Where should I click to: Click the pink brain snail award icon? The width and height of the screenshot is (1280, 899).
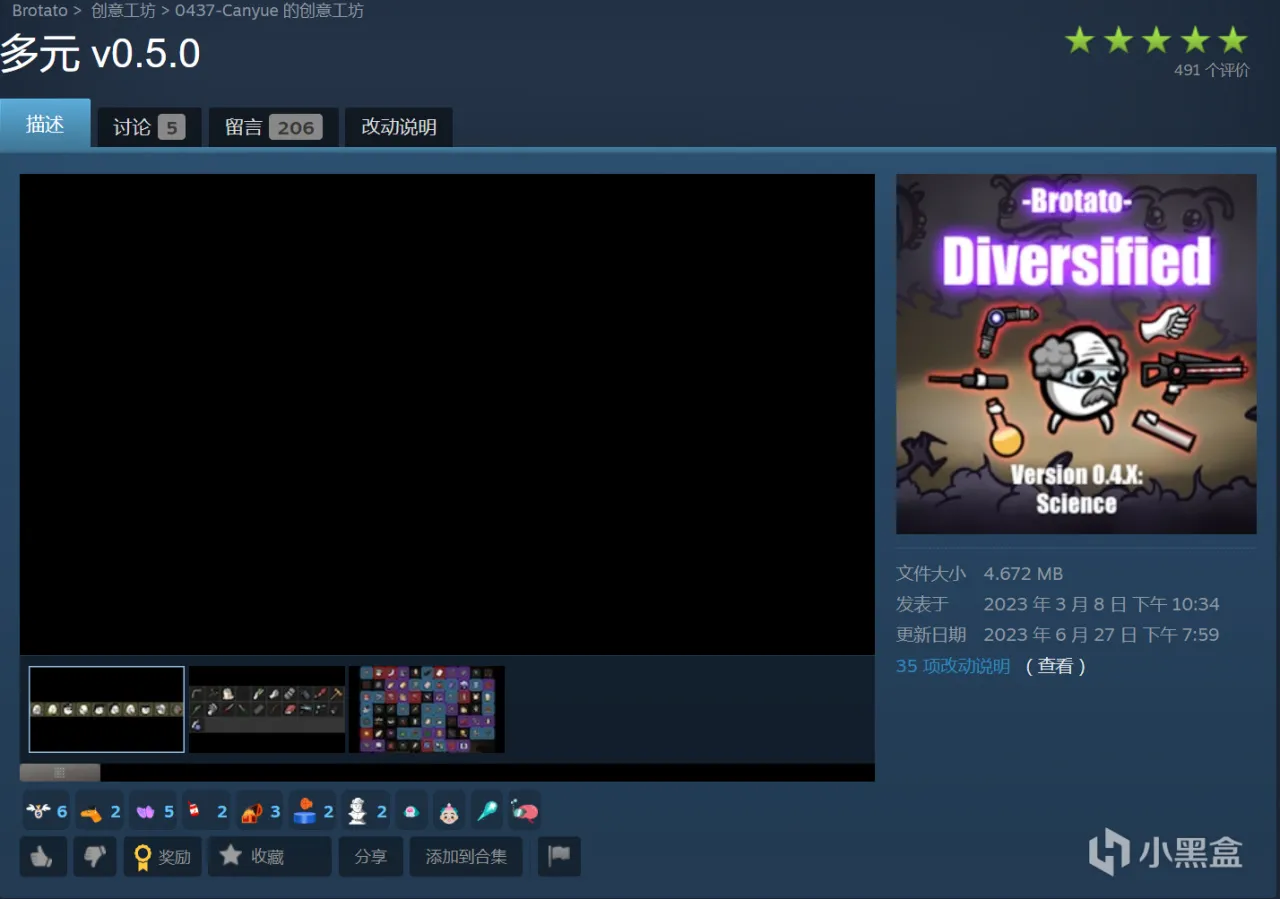click(x=525, y=811)
